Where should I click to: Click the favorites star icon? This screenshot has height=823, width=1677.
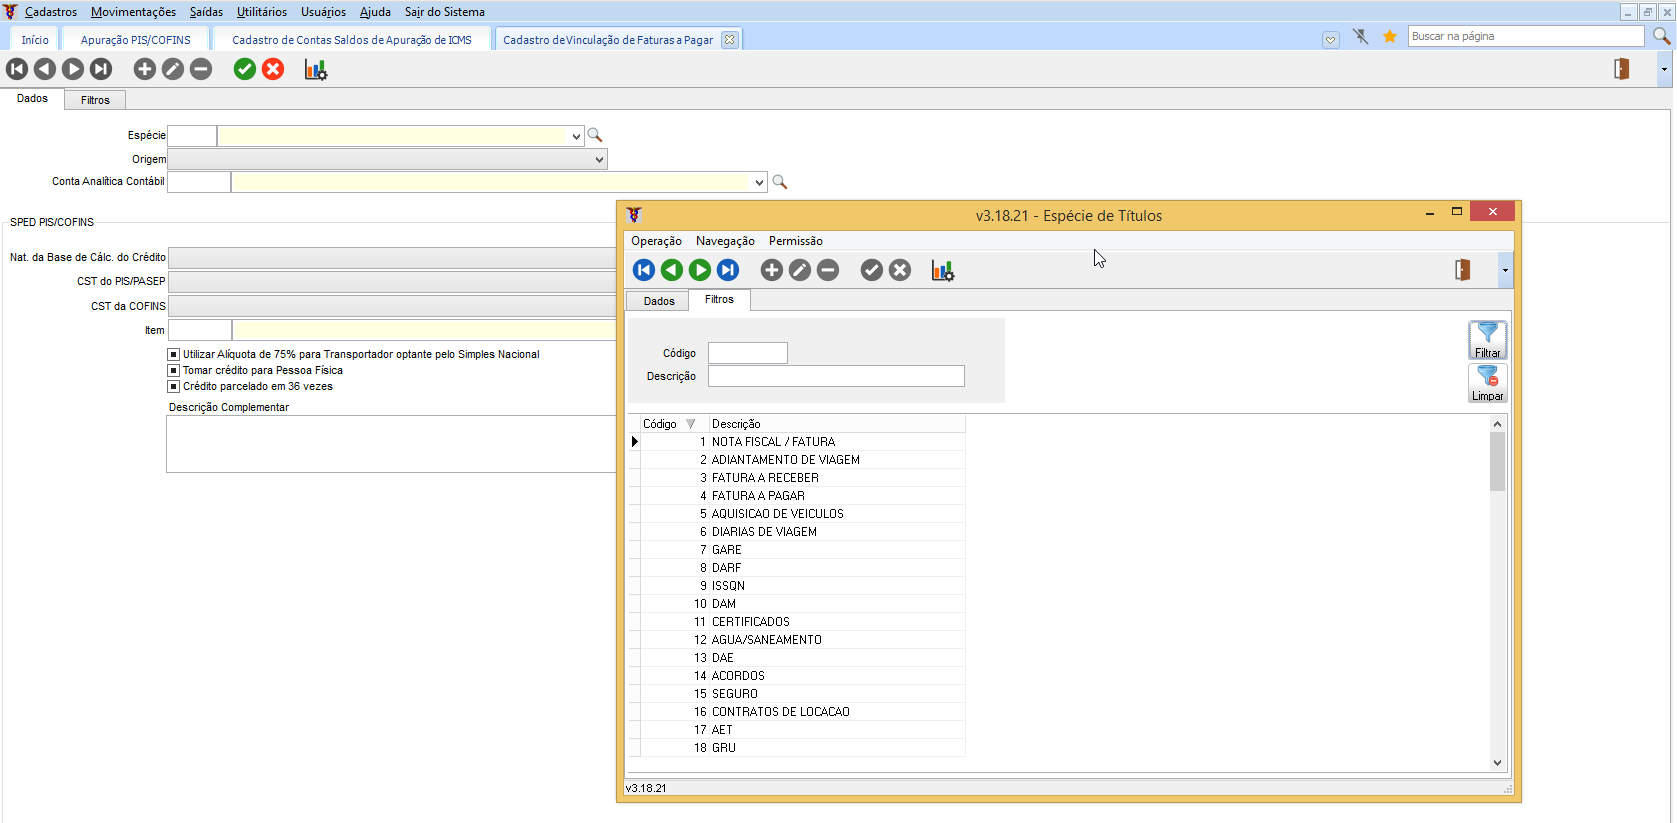click(1389, 37)
